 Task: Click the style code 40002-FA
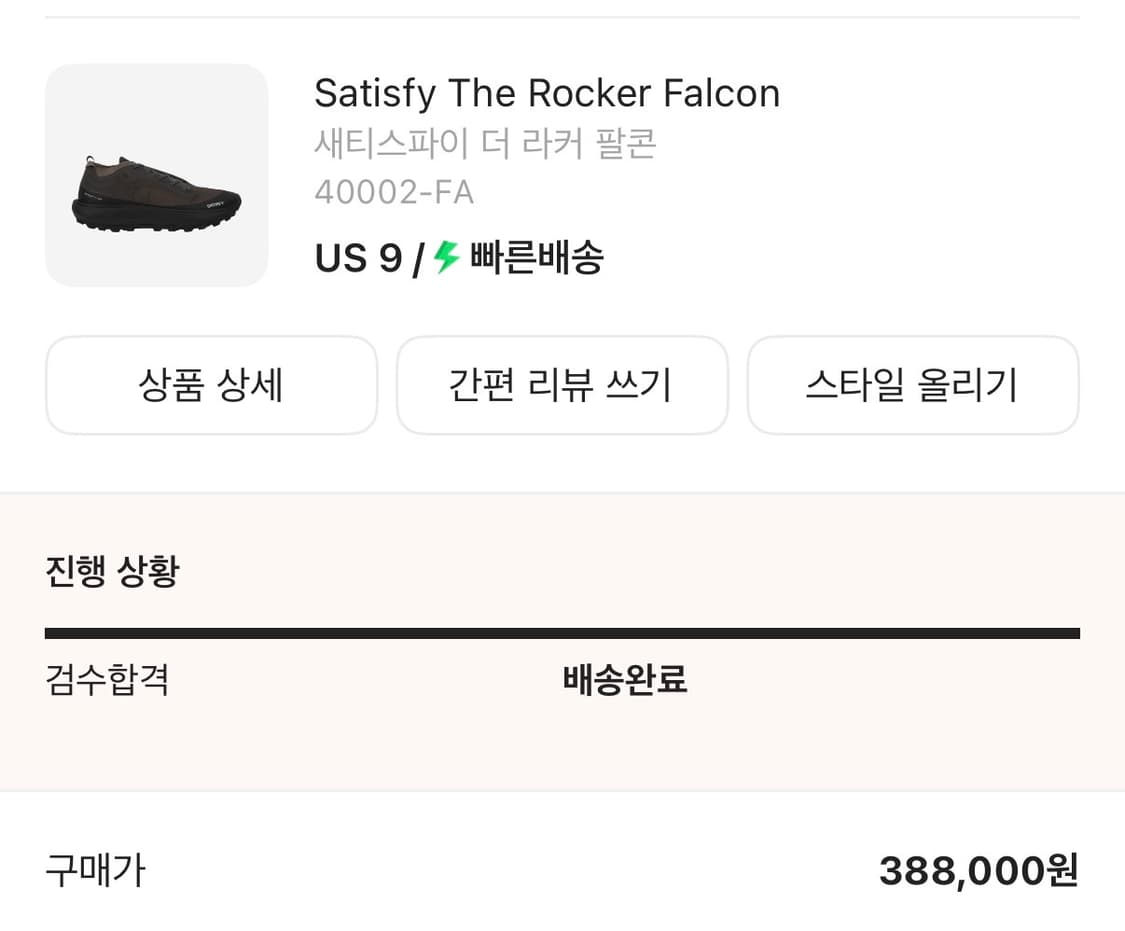click(394, 191)
